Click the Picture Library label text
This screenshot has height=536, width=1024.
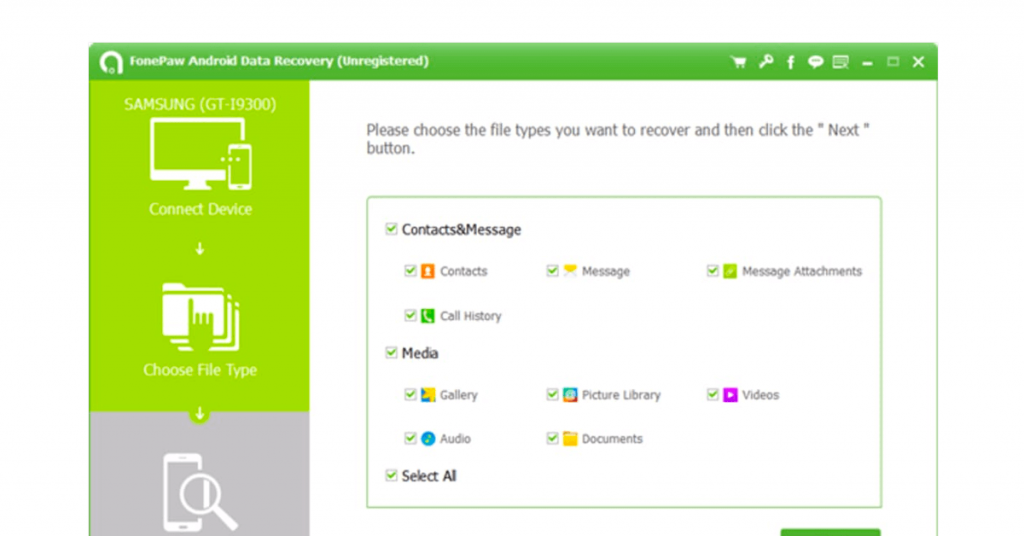[621, 395]
